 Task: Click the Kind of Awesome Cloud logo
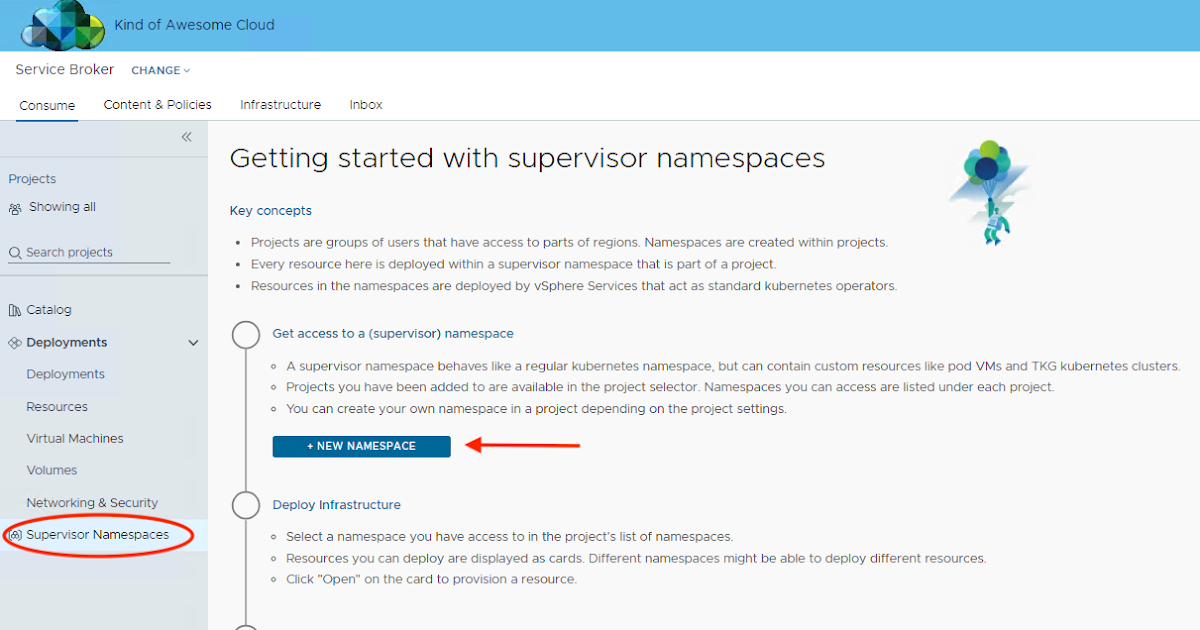(x=62, y=25)
